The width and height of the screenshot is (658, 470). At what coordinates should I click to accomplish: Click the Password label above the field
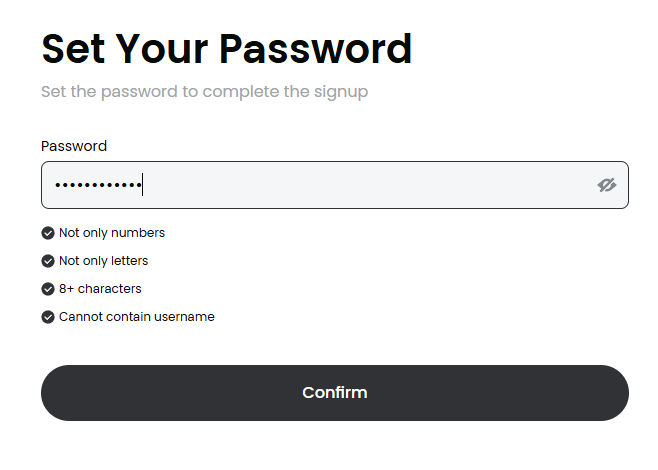click(74, 146)
